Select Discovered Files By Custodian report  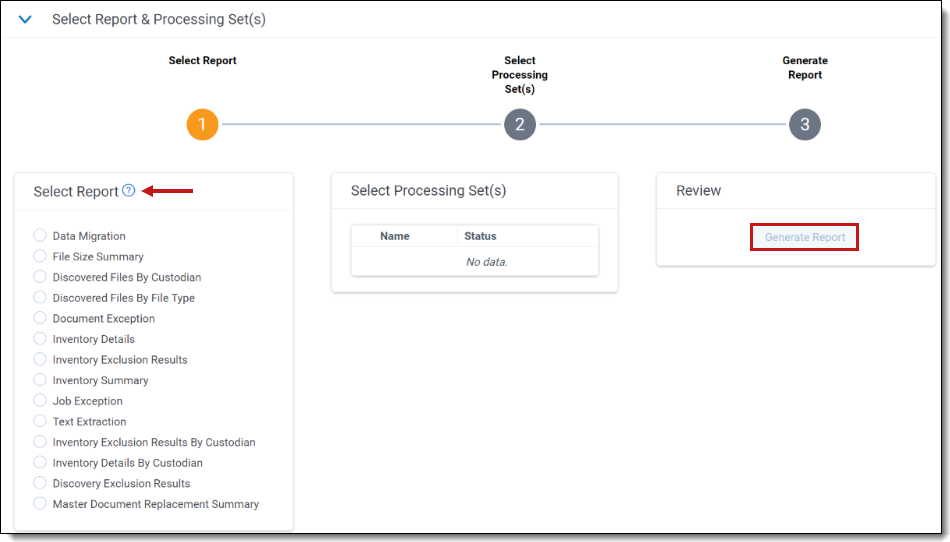tap(40, 277)
